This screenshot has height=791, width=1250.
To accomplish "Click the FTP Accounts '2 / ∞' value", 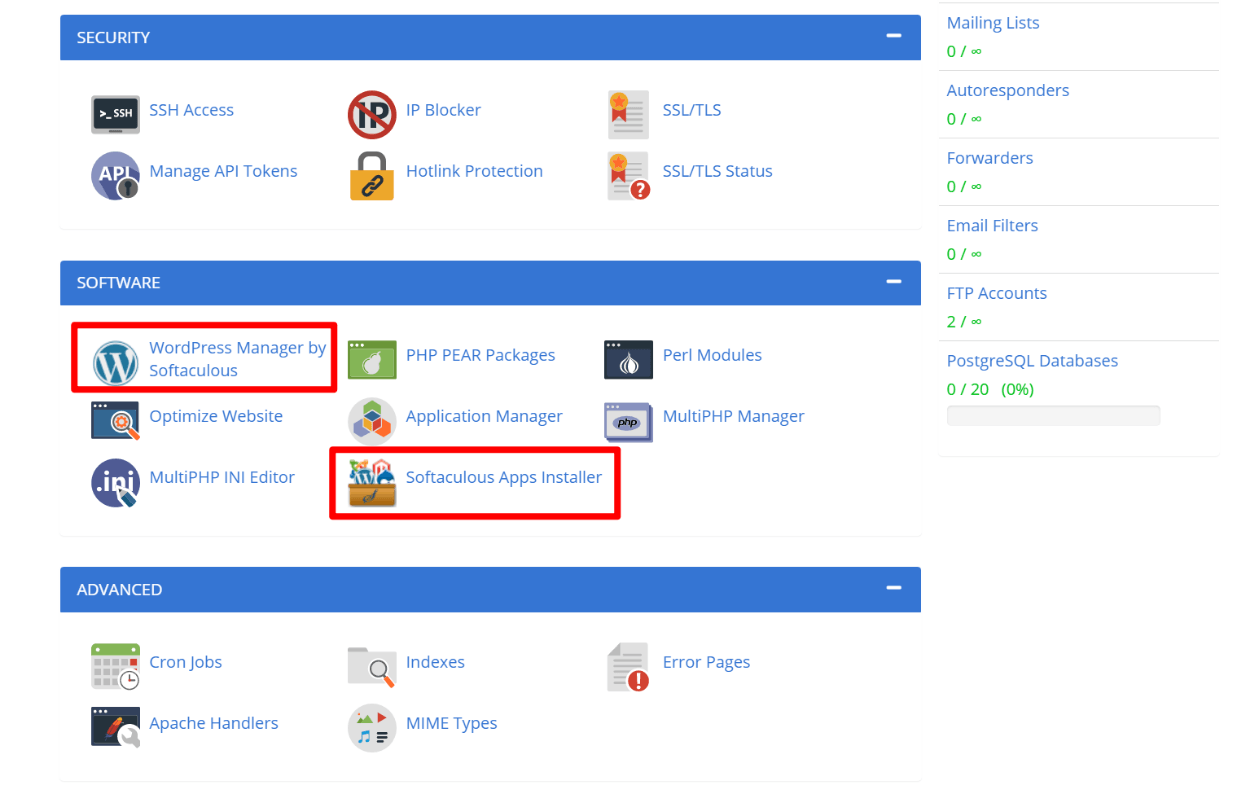I will (x=964, y=321).
